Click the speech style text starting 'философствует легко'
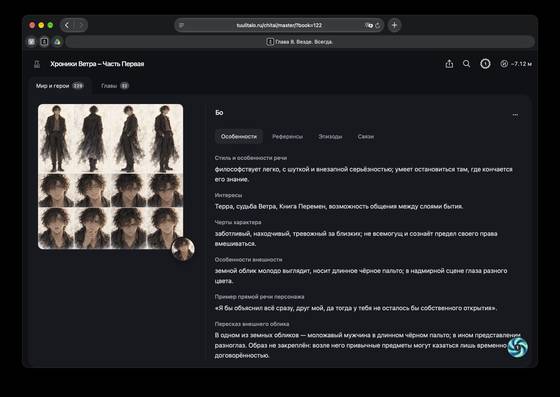This screenshot has height=397, width=560. pyautogui.click(x=364, y=174)
